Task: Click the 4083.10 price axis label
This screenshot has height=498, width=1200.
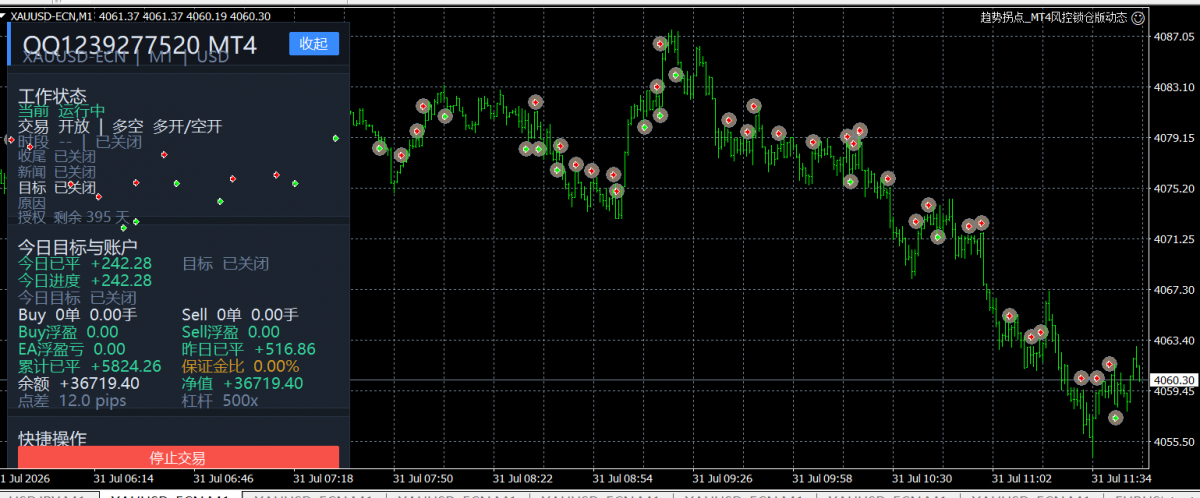Action: tap(1174, 88)
